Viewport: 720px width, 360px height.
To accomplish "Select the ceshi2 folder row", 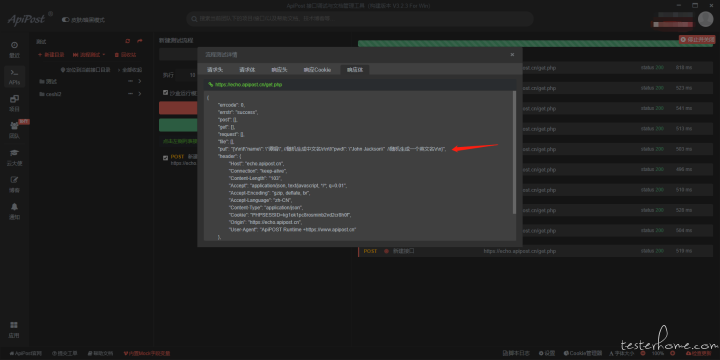I will [x=90, y=94].
